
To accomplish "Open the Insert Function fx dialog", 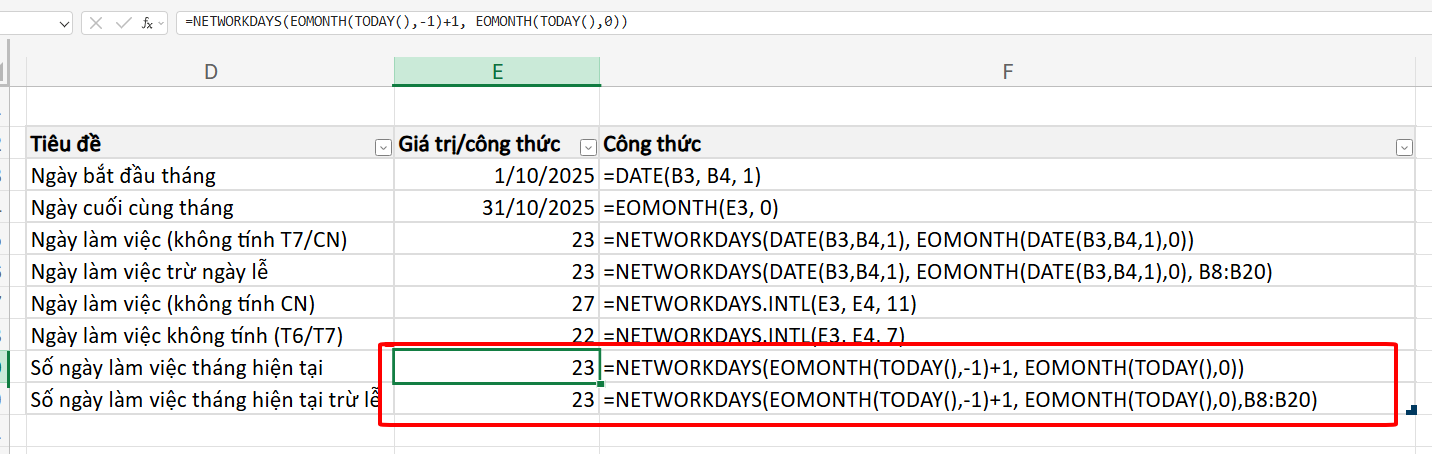I will 148,22.
